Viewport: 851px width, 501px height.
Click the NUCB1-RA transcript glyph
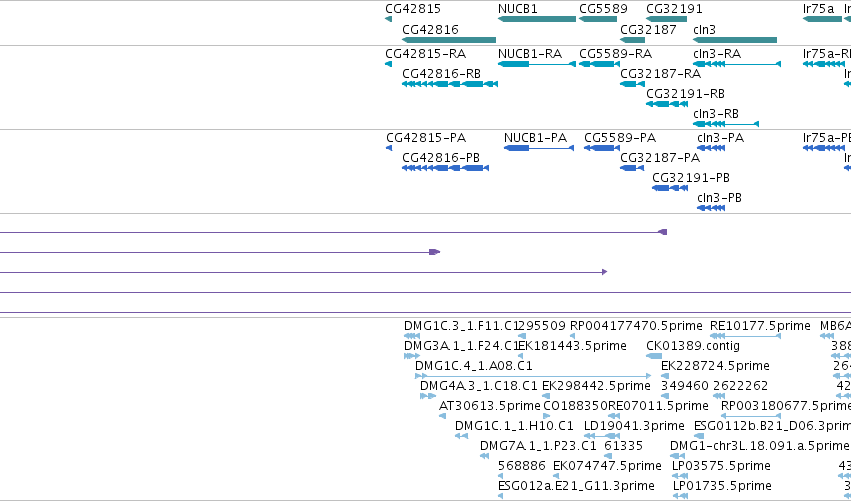(x=537, y=64)
